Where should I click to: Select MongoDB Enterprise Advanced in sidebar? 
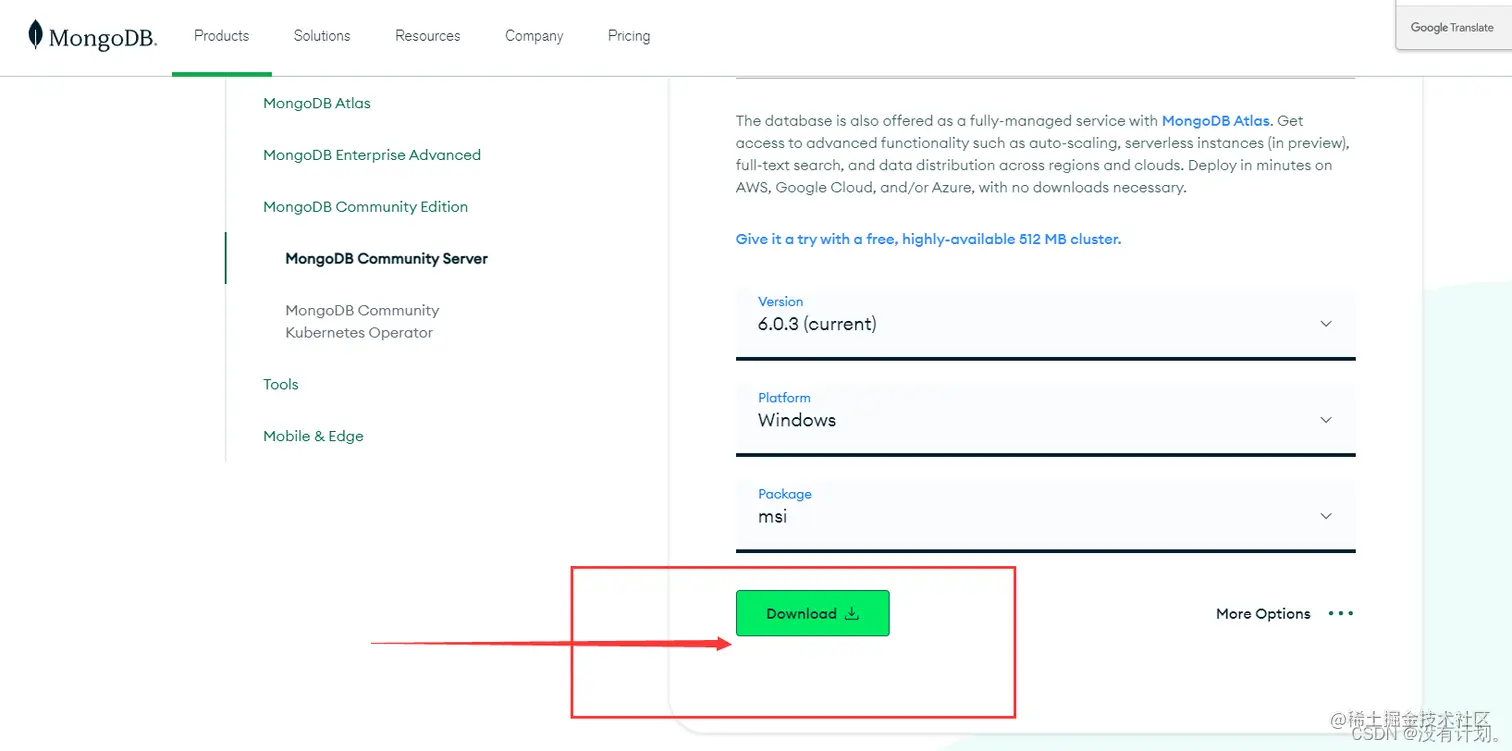click(372, 155)
